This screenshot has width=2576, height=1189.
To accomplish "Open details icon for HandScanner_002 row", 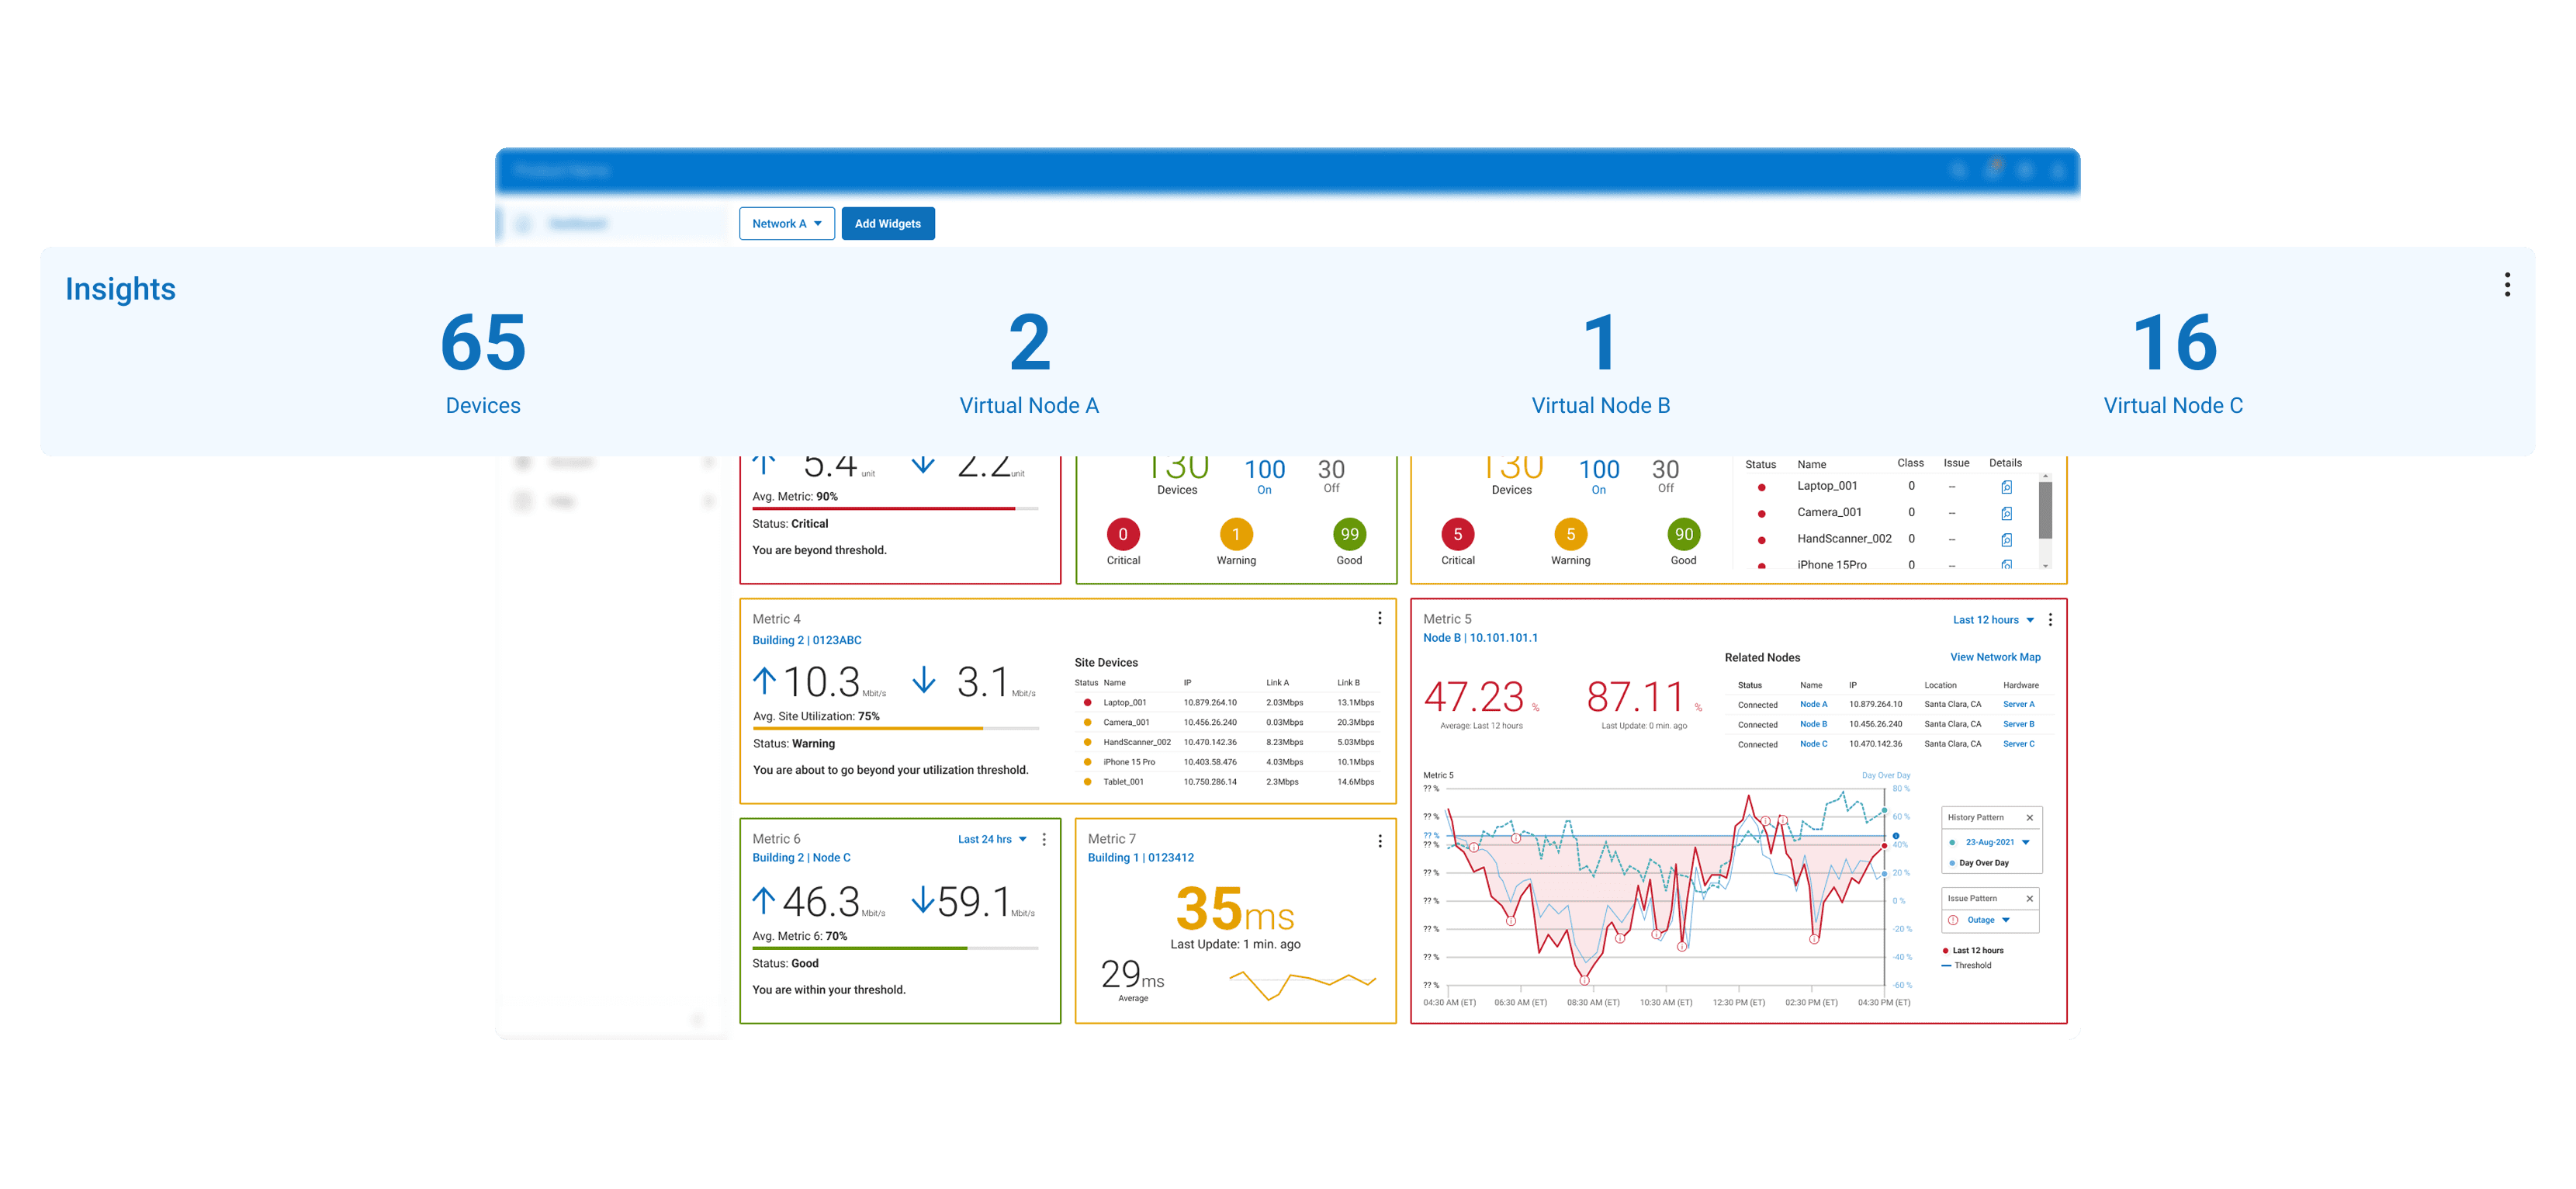I will click(x=2006, y=540).
